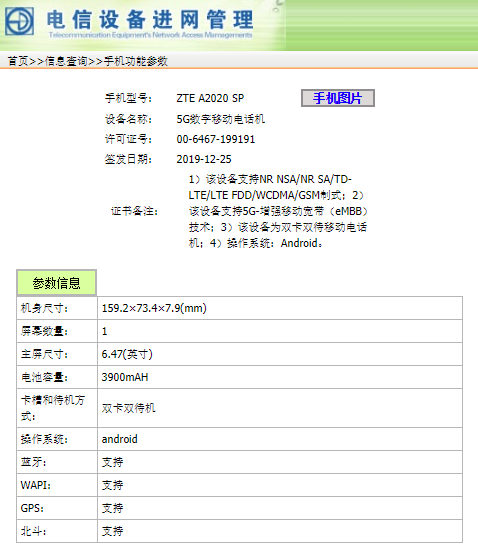Click the 159.2×73.4×7.9(mm) dimensions cell
The image size is (478, 552).
coord(280,308)
